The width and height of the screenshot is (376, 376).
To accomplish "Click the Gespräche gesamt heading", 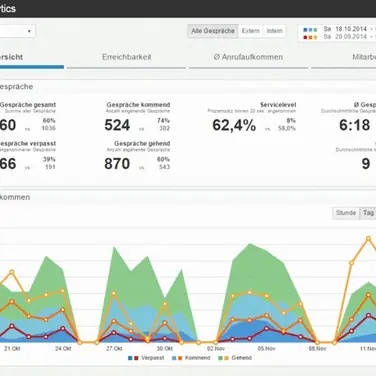I will (28, 105).
